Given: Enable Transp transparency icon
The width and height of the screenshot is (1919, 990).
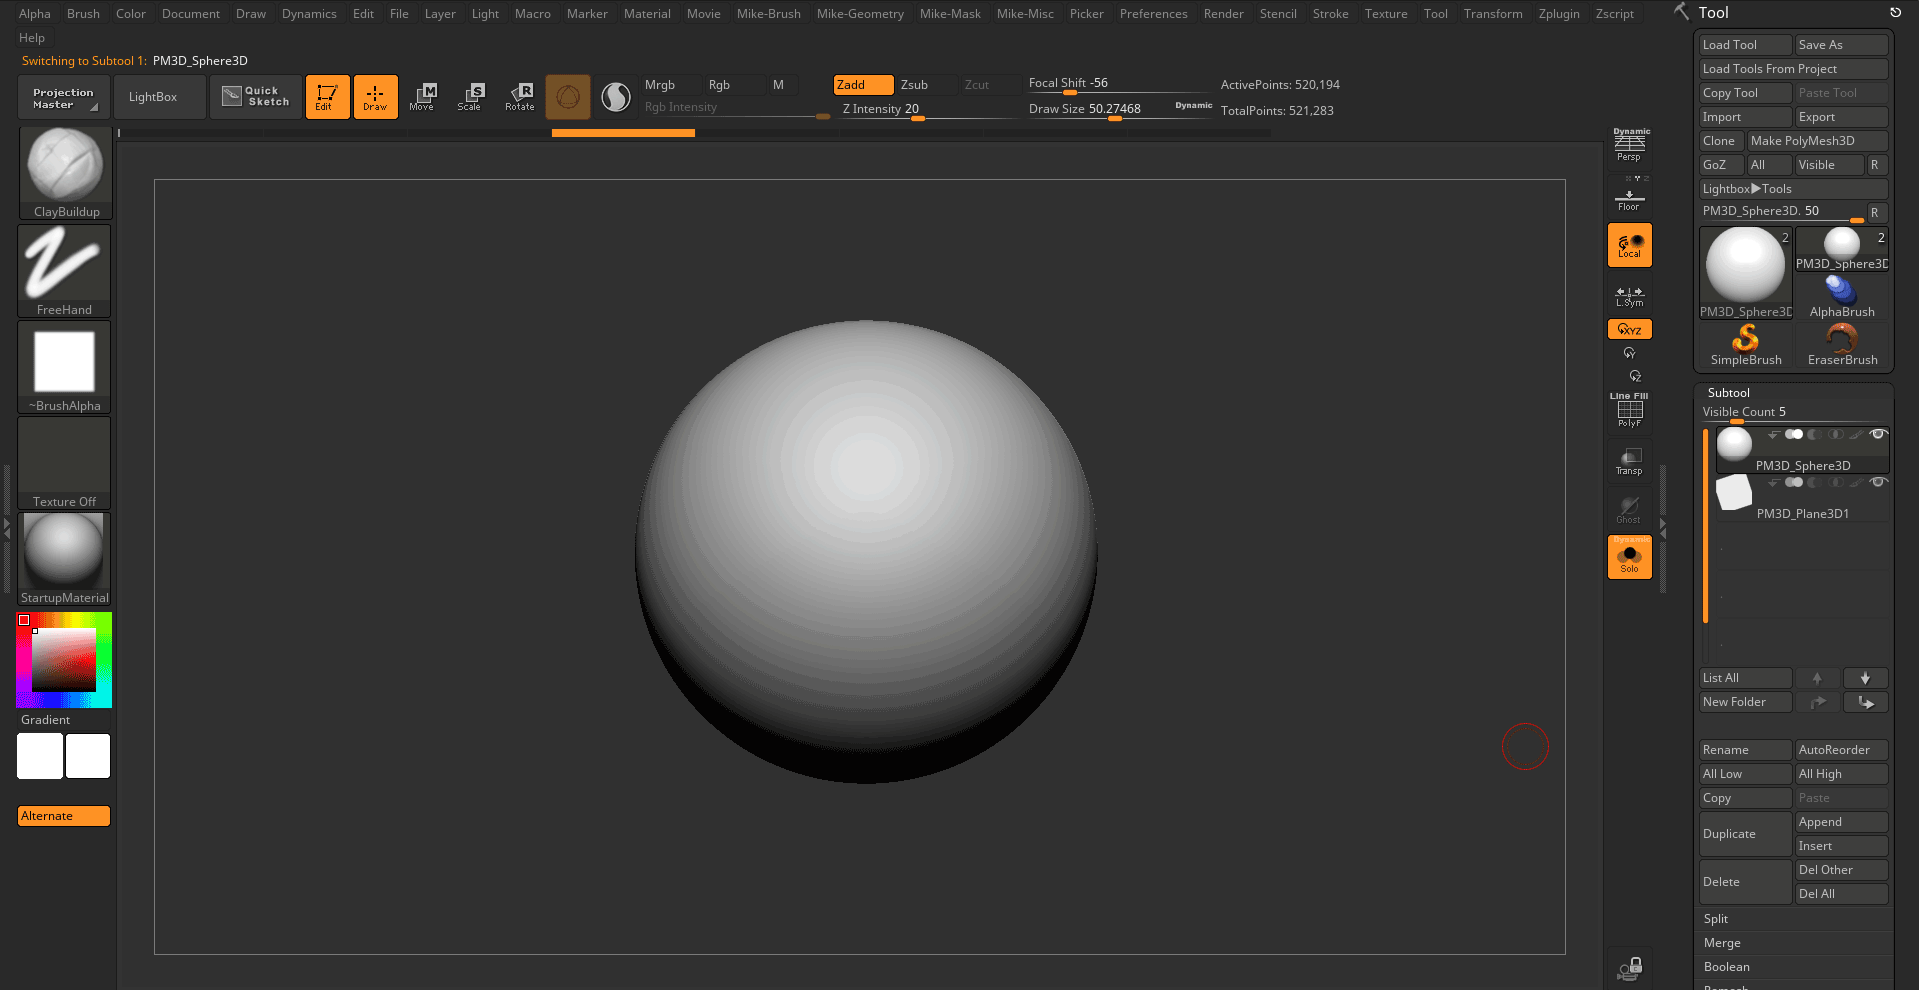Looking at the screenshot, I should point(1629,462).
